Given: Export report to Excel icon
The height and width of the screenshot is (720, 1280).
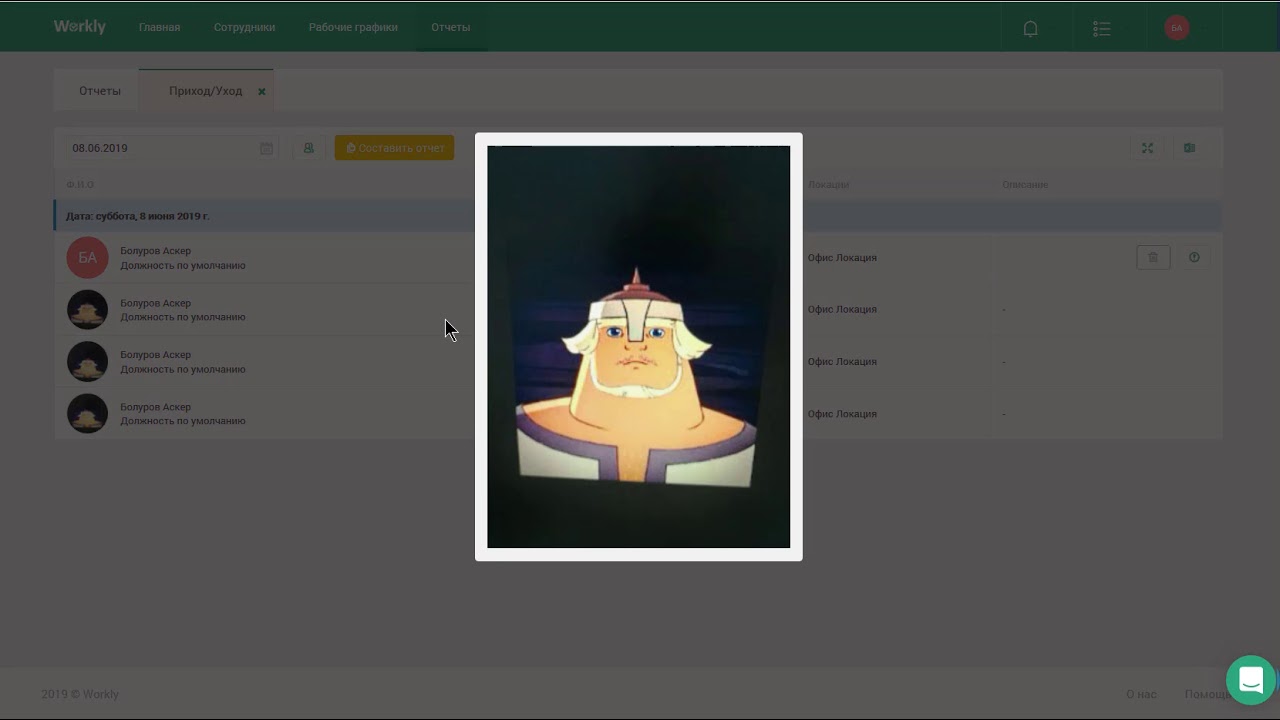Looking at the screenshot, I should 1190,148.
